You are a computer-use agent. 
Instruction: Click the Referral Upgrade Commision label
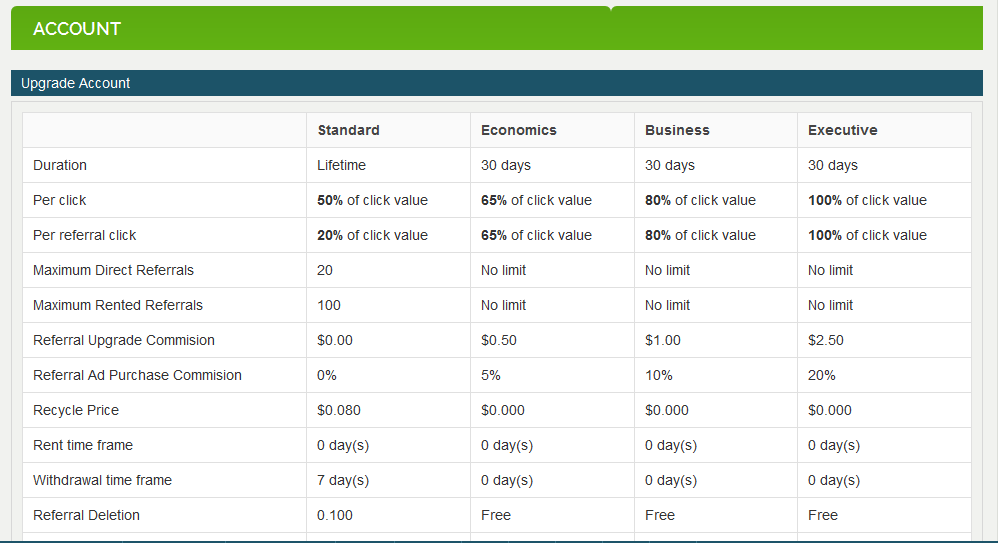click(x=124, y=340)
